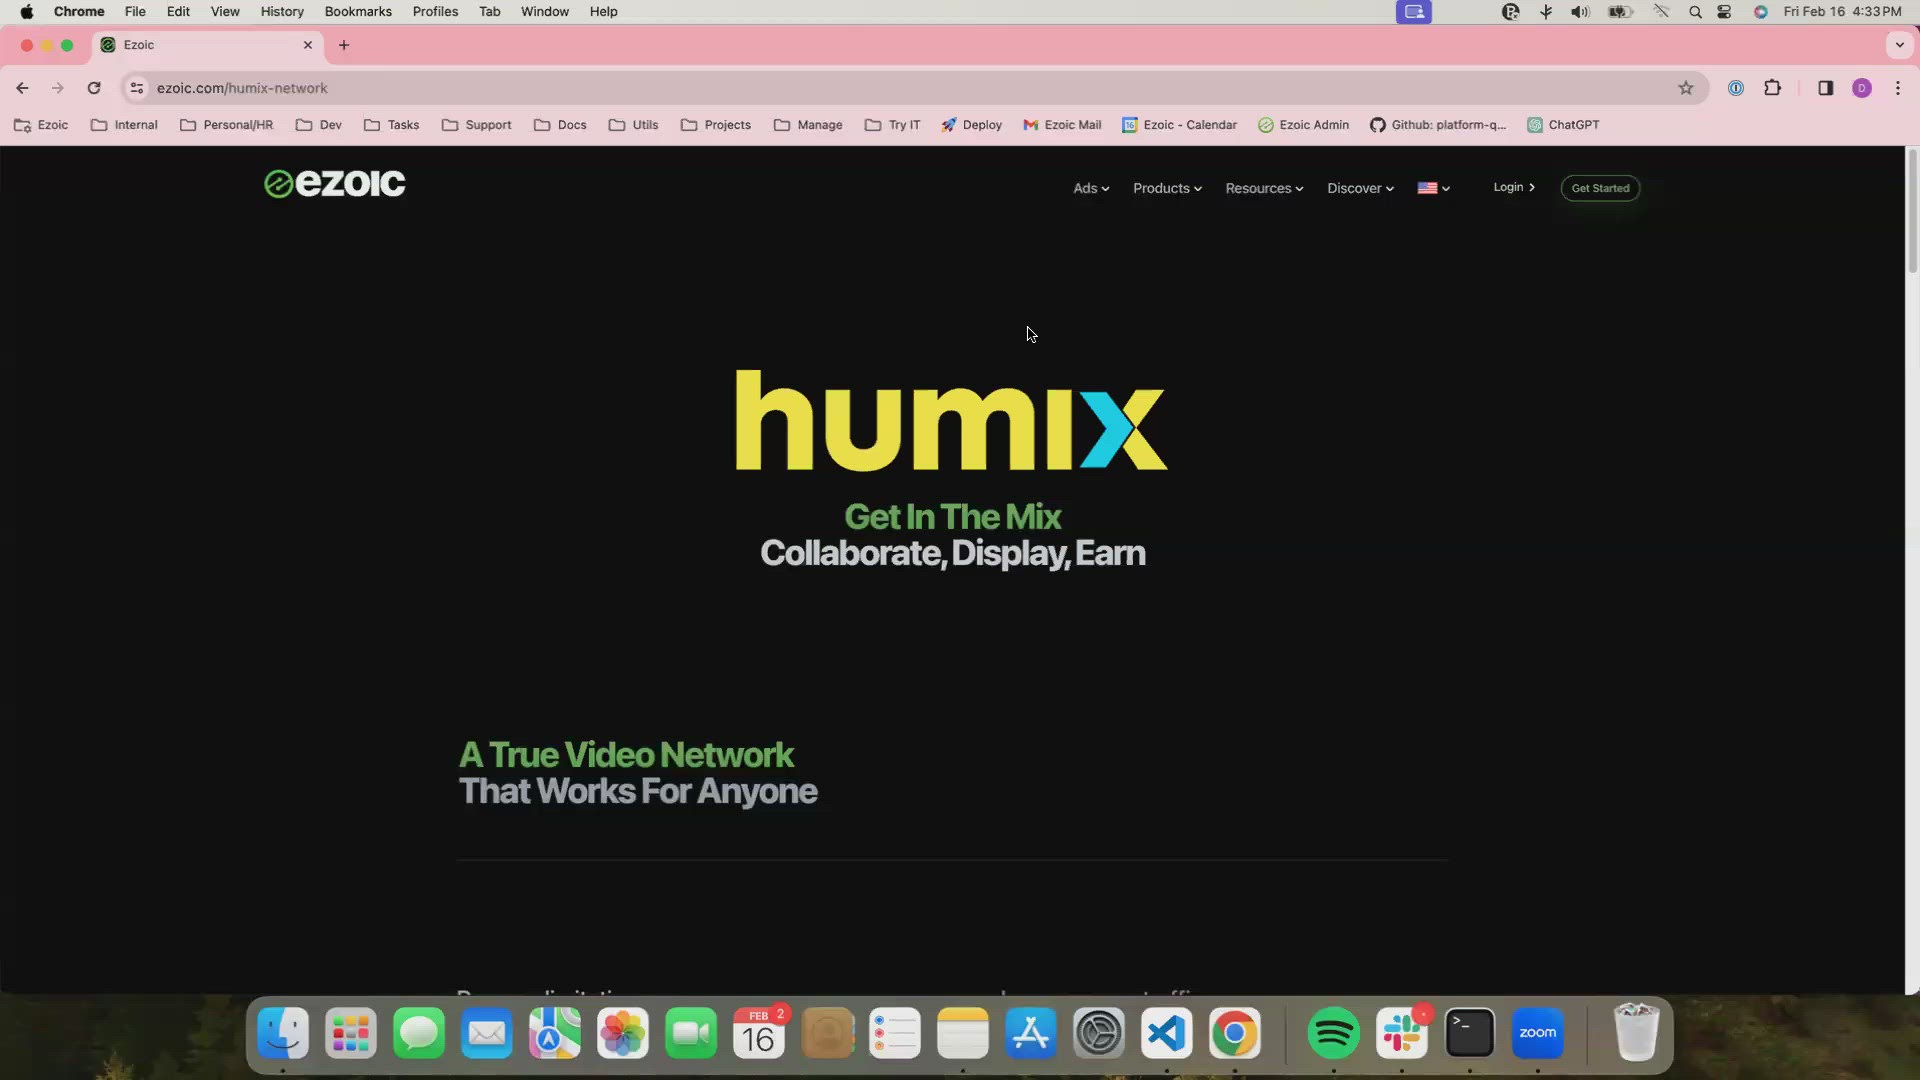Launch Spotify from the Dock
The width and height of the screenshot is (1920, 1080).
(x=1333, y=1033)
